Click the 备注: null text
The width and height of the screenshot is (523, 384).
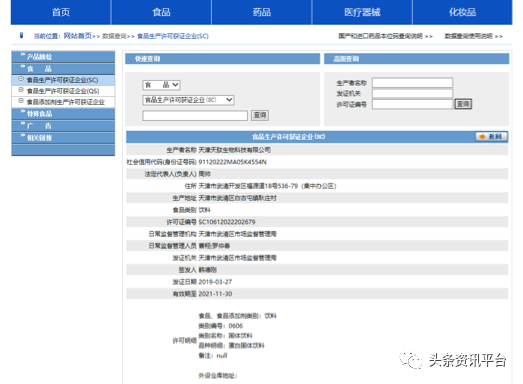click(213, 356)
